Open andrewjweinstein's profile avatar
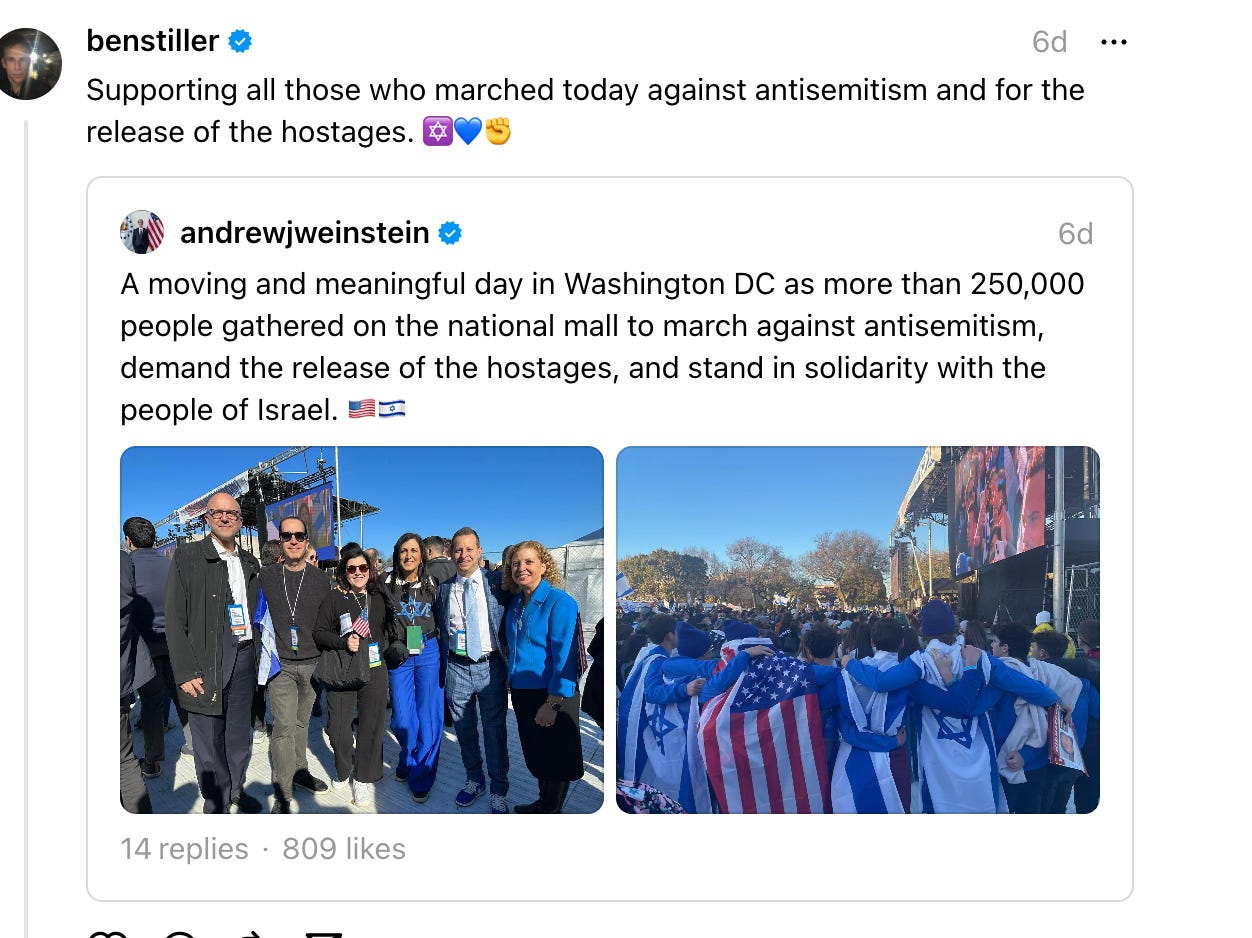Image resolution: width=1252 pixels, height=938 pixels. [142, 233]
